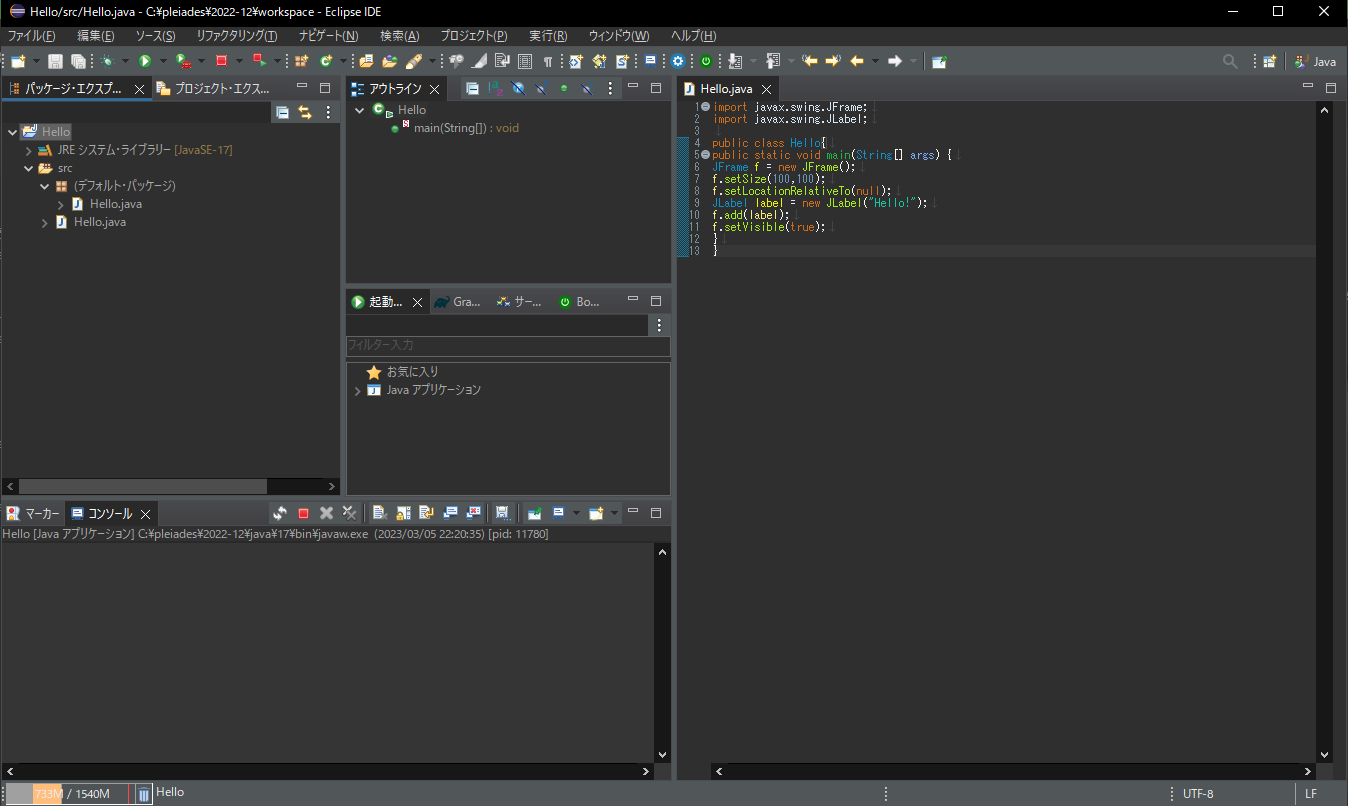
Task: Open the ウィンドウ menu
Action: [x=617, y=35]
